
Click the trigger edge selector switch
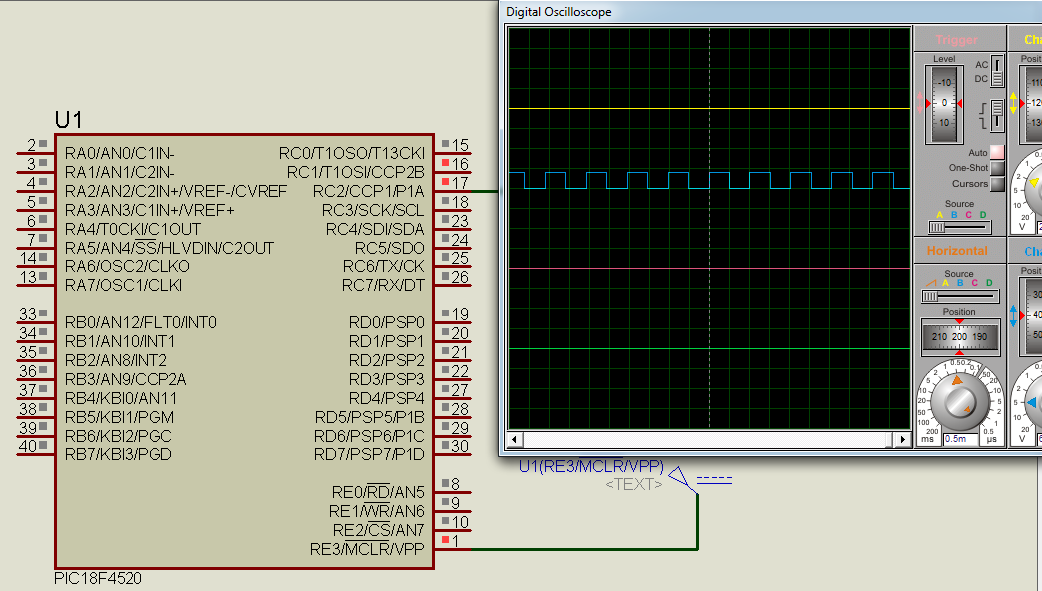tap(996, 113)
